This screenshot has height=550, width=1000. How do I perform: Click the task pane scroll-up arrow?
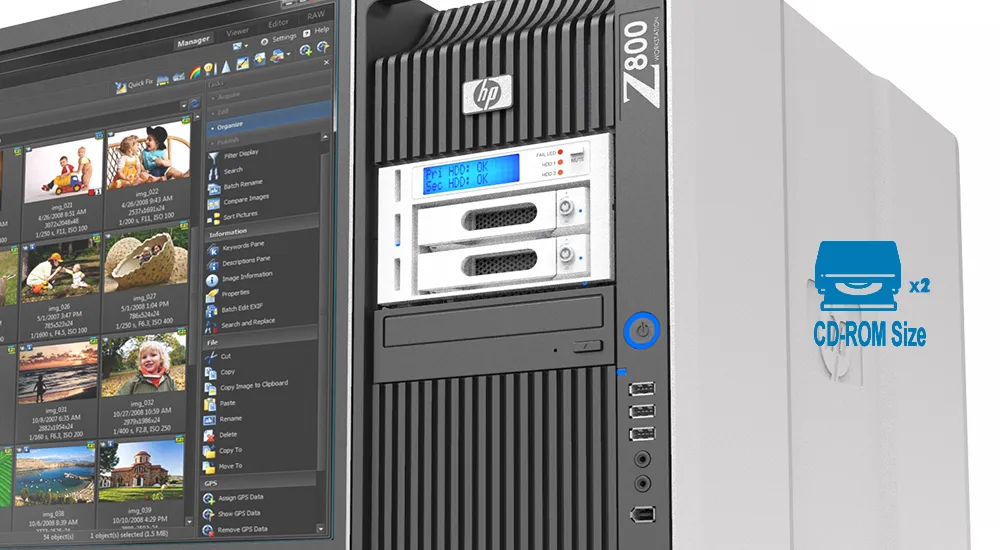coord(325,137)
